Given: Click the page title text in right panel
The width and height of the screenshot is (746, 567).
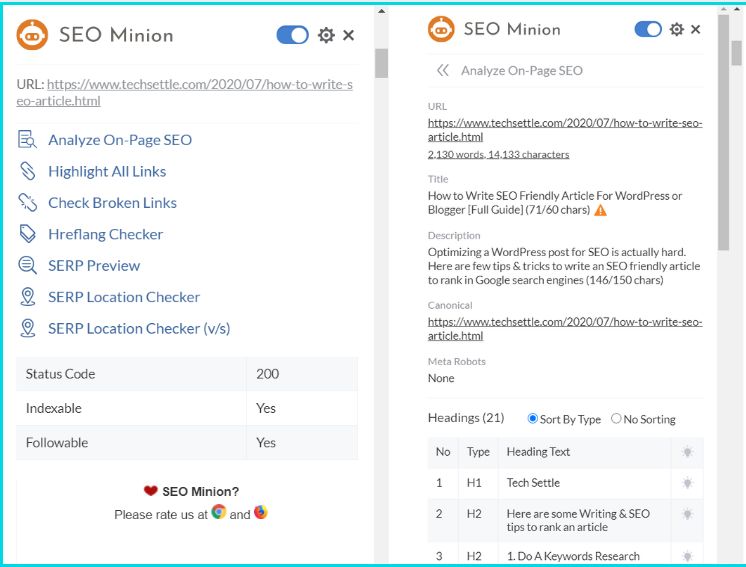Looking at the screenshot, I should tap(555, 203).
